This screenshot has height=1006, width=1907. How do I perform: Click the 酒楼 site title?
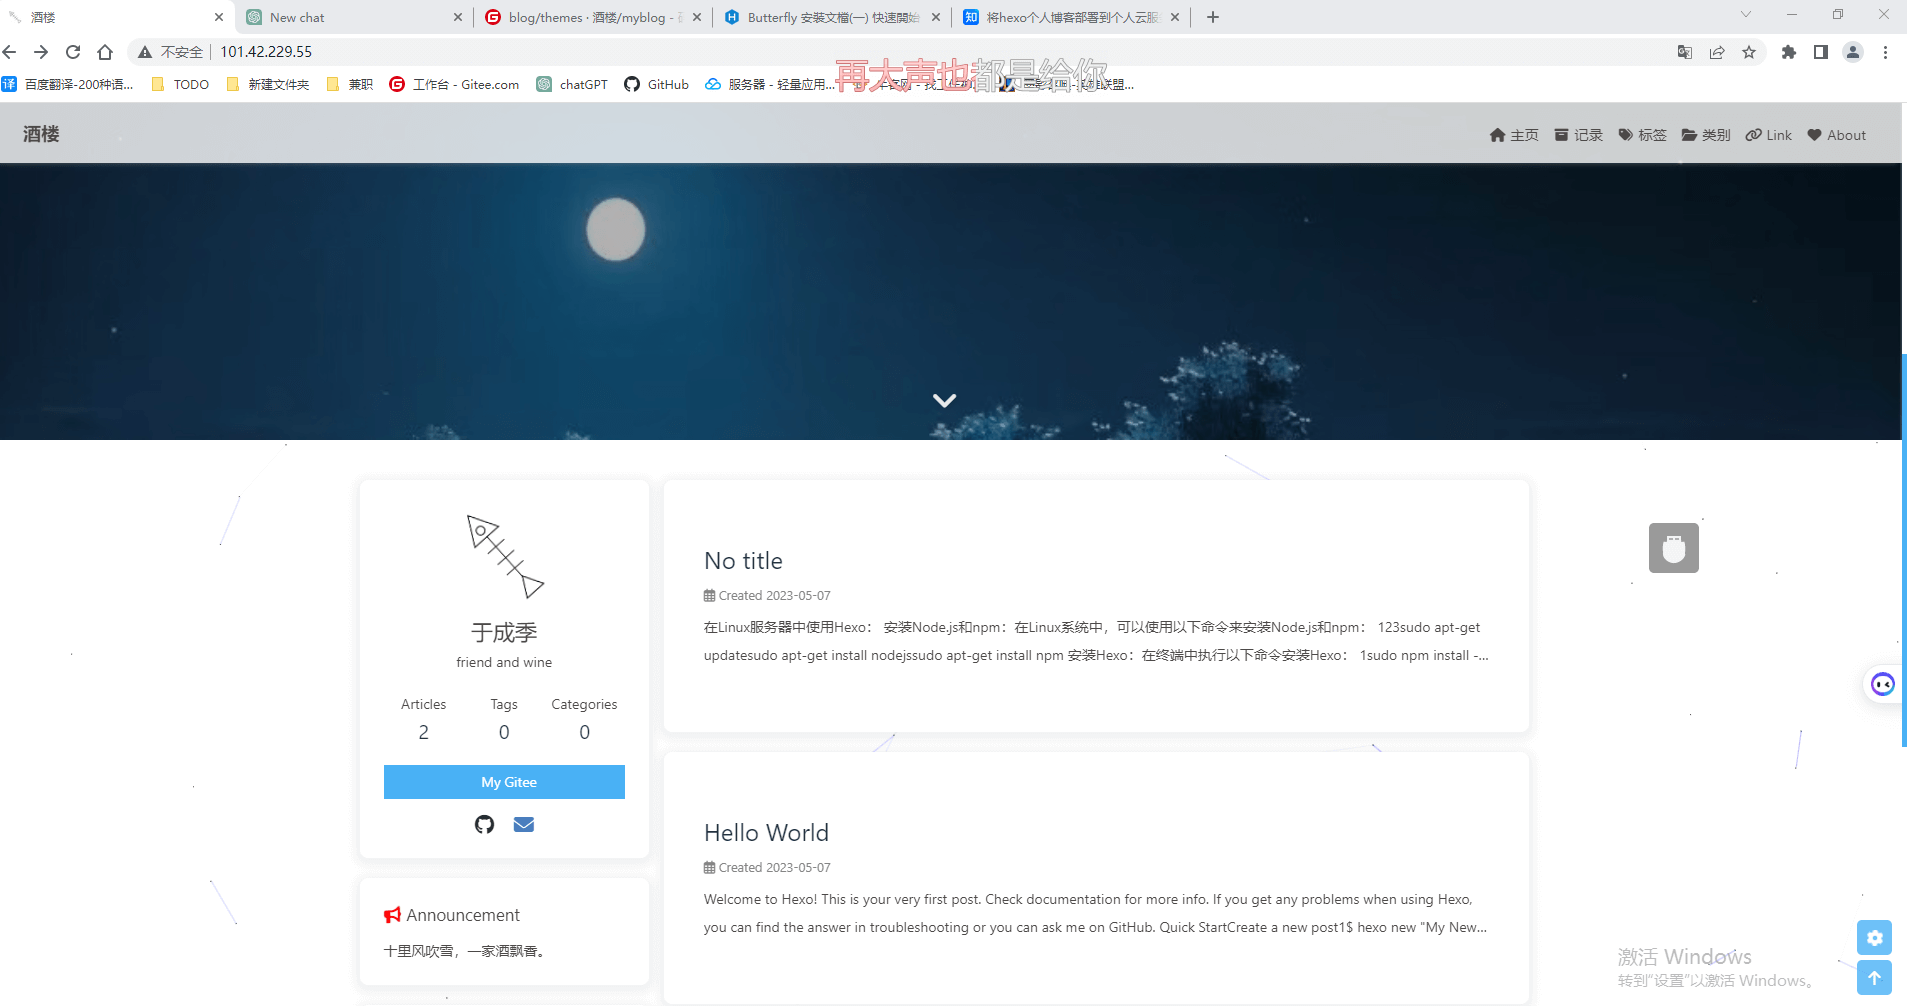tap(41, 134)
